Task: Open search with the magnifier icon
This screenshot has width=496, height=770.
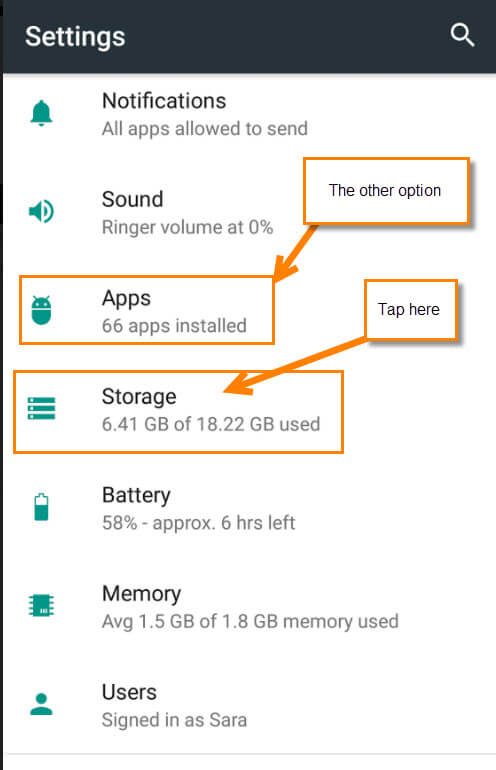Action: coord(462,35)
